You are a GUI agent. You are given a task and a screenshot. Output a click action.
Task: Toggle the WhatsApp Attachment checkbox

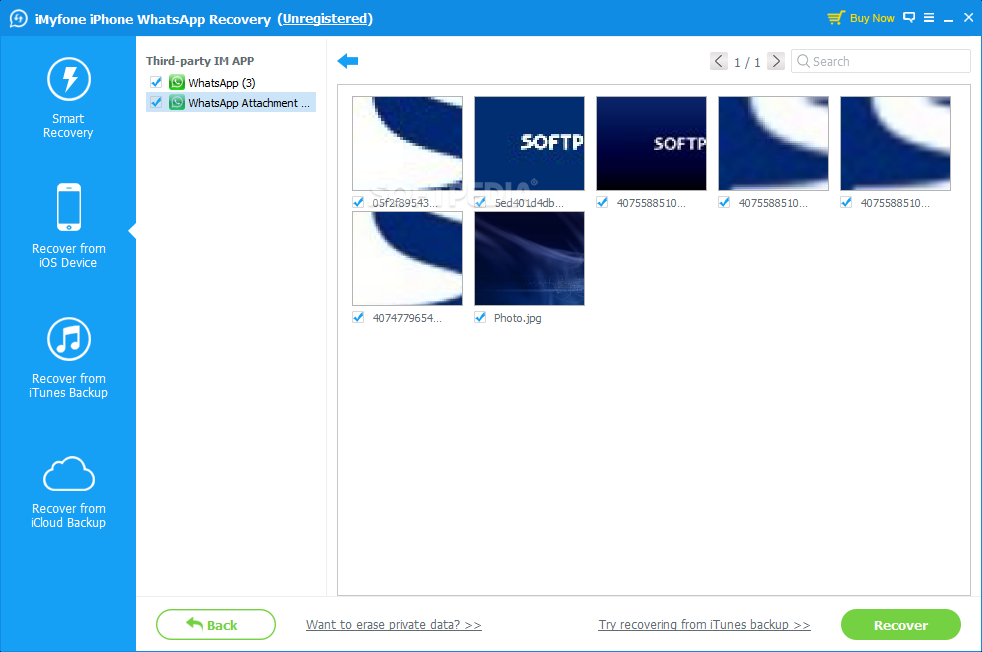point(156,102)
